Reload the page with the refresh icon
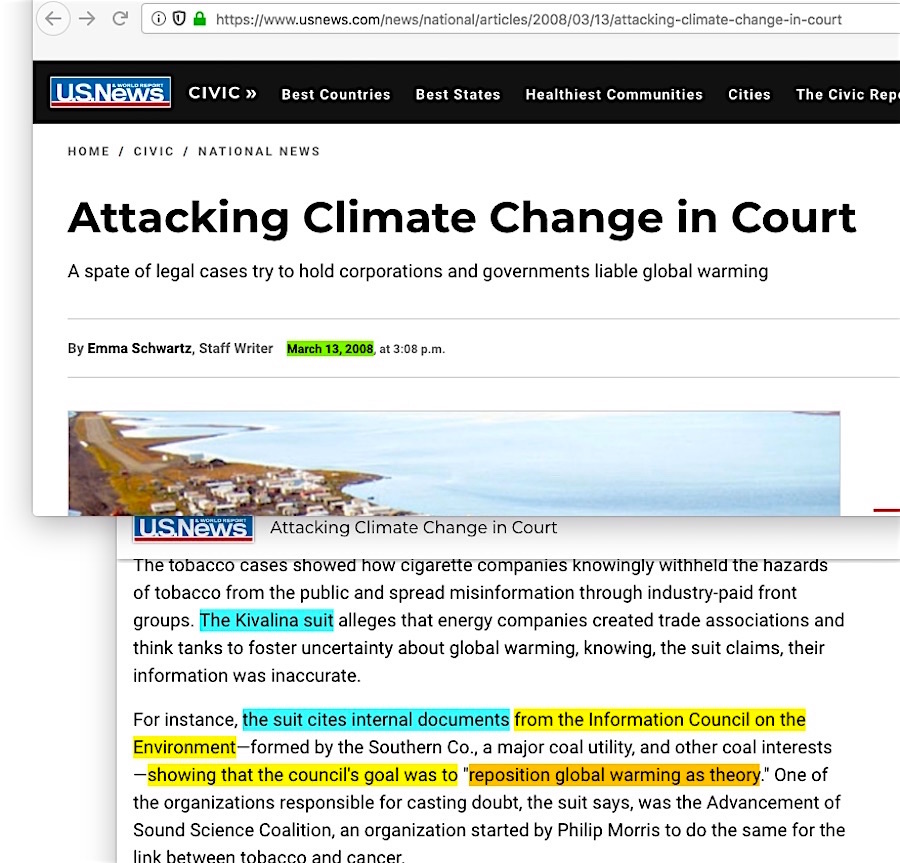Viewport: 900px width, 863px height. coord(120,19)
